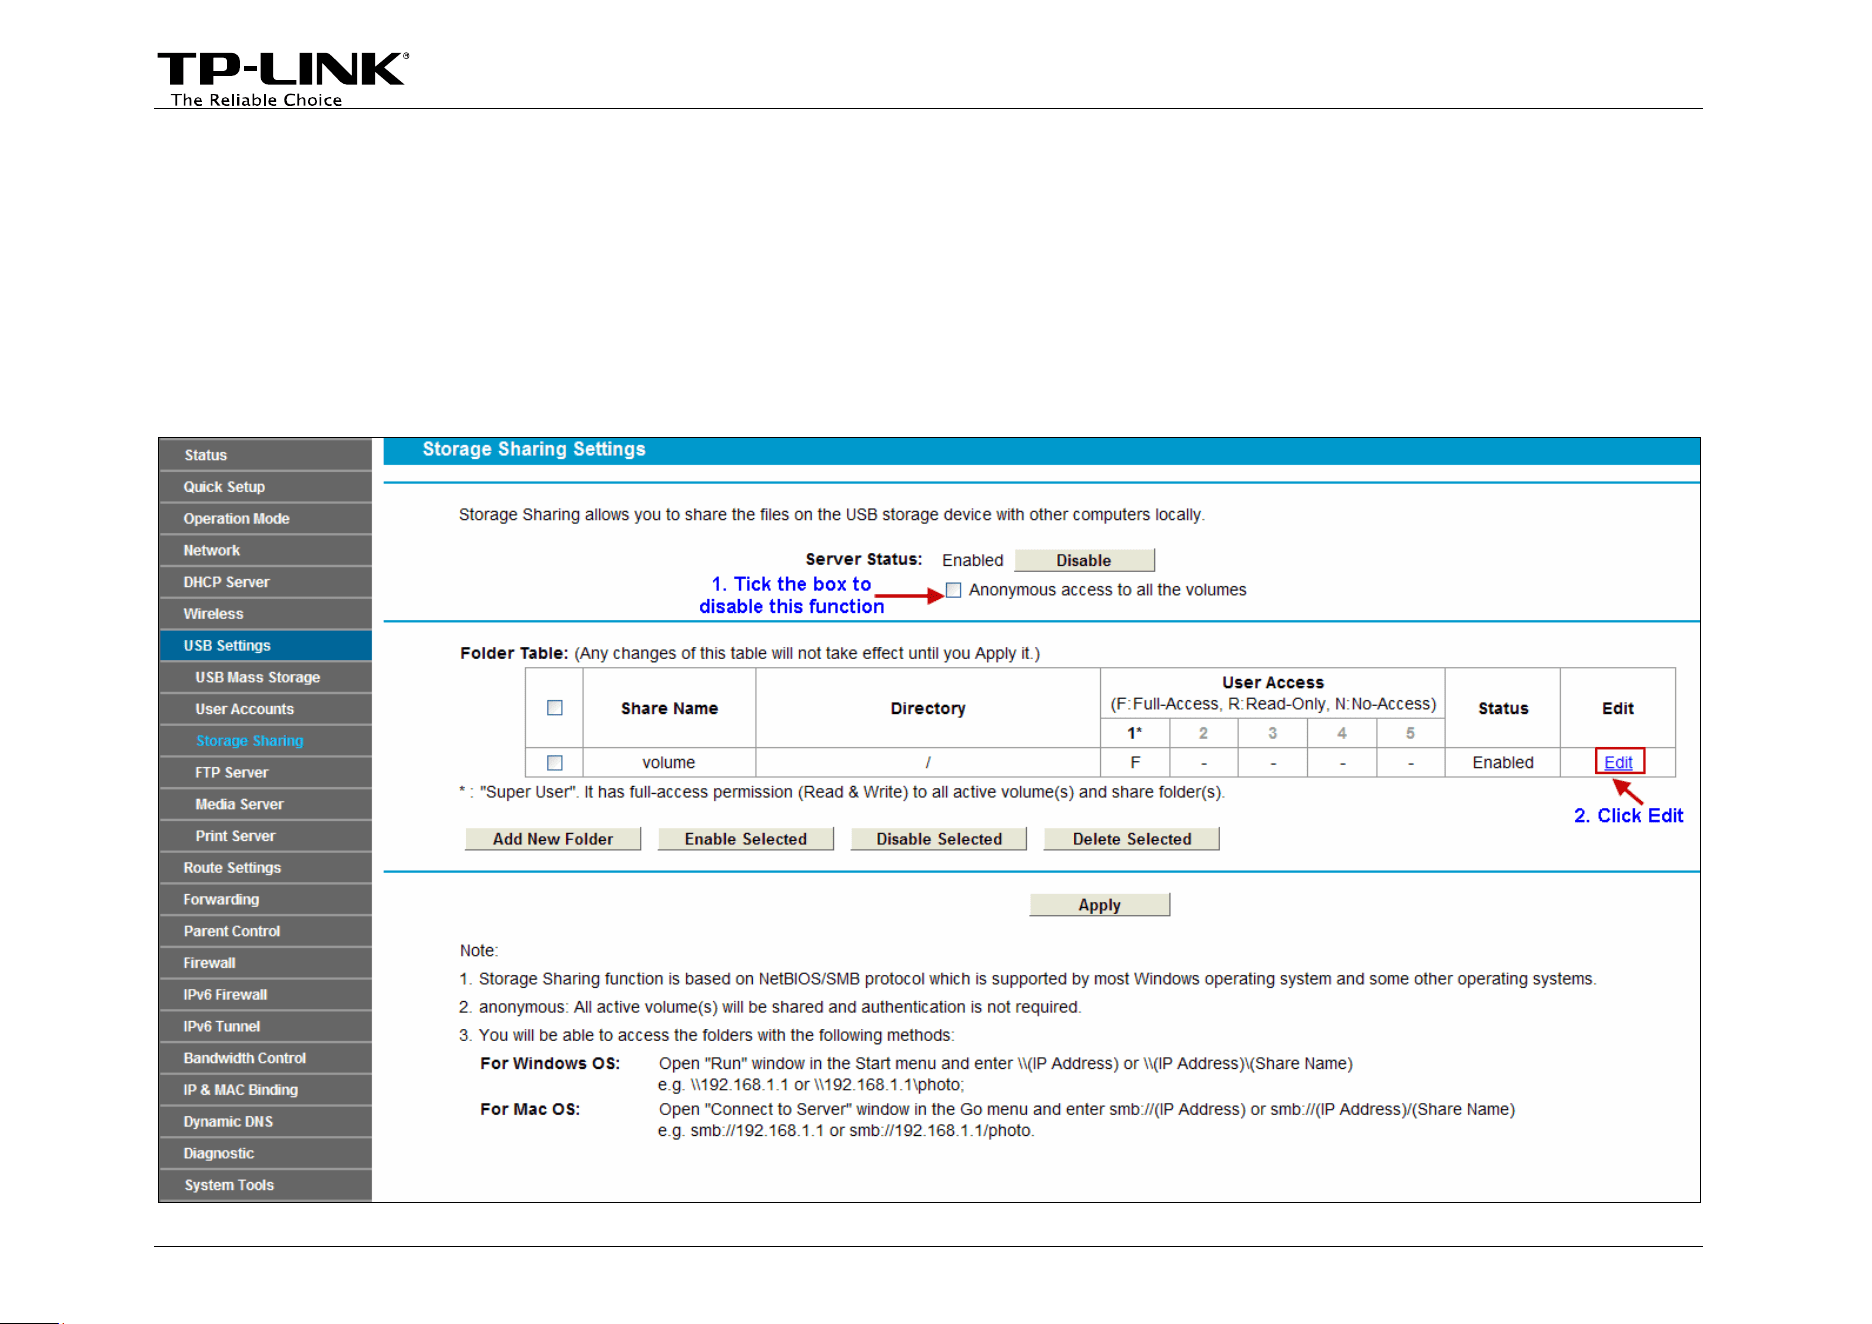
Task: Click the Add New Folder button
Action: point(553,839)
